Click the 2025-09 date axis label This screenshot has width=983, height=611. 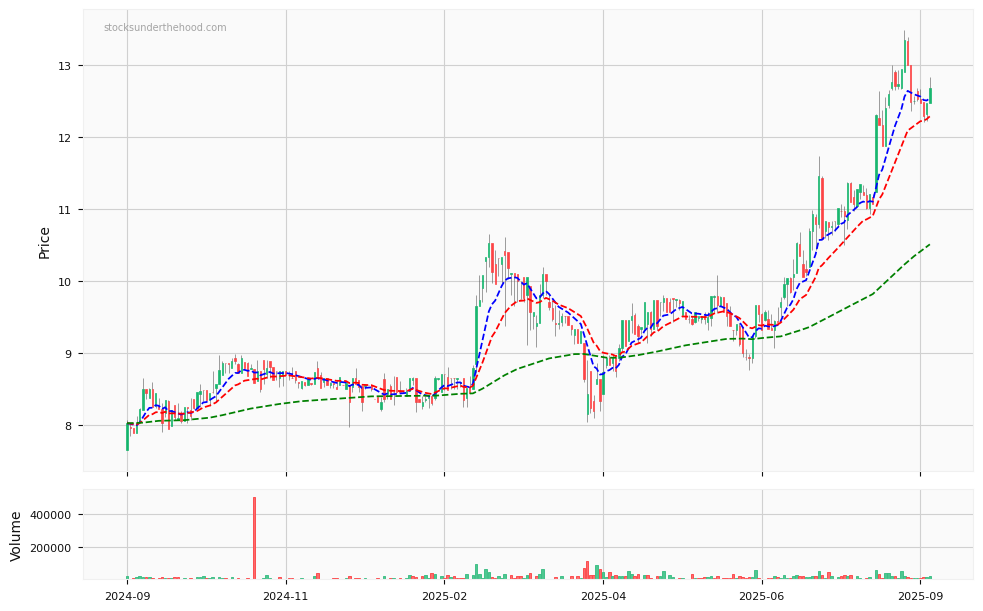(920, 597)
